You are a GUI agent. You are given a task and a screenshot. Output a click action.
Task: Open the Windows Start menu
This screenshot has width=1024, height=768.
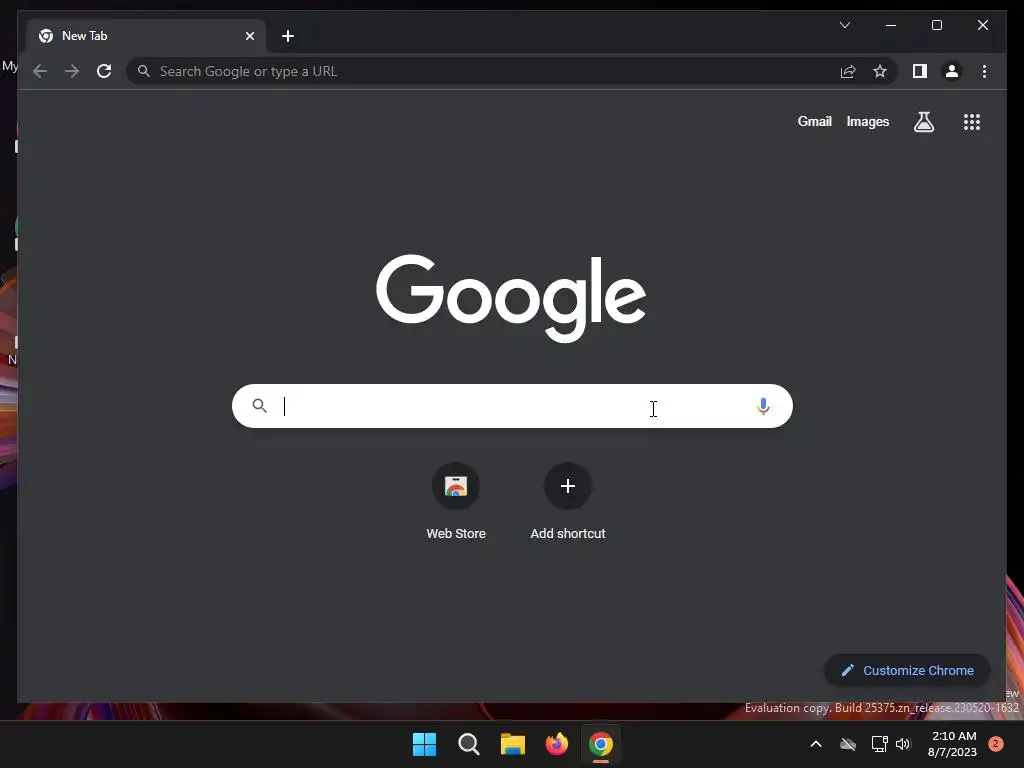(x=424, y=744)
